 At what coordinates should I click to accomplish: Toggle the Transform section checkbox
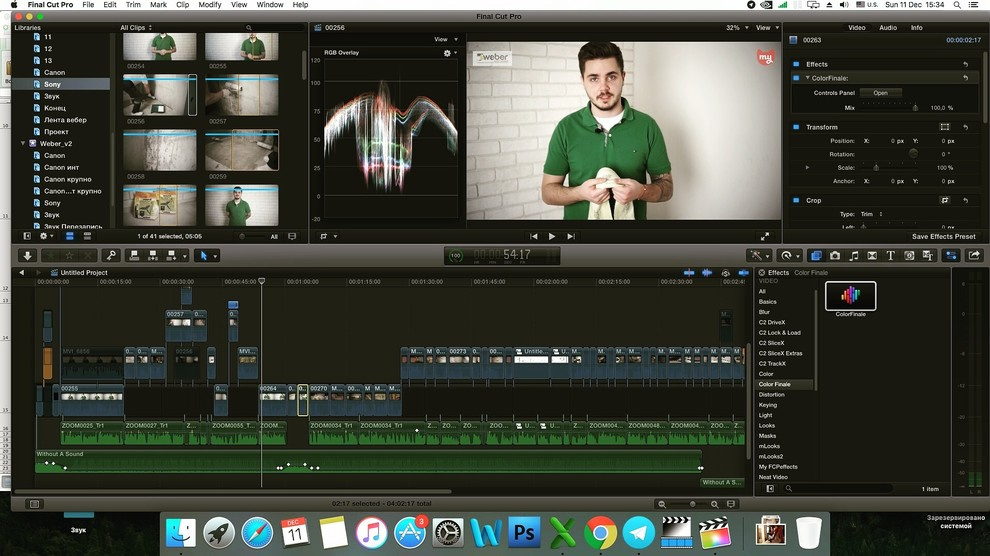[796, 127]
